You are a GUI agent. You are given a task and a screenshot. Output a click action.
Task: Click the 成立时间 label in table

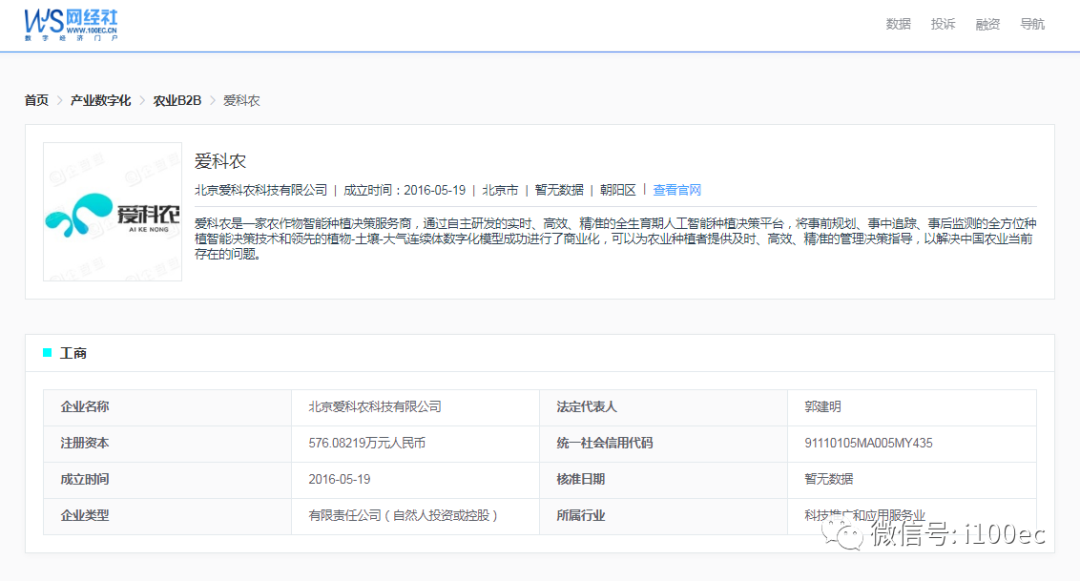(x=85, y=479)
